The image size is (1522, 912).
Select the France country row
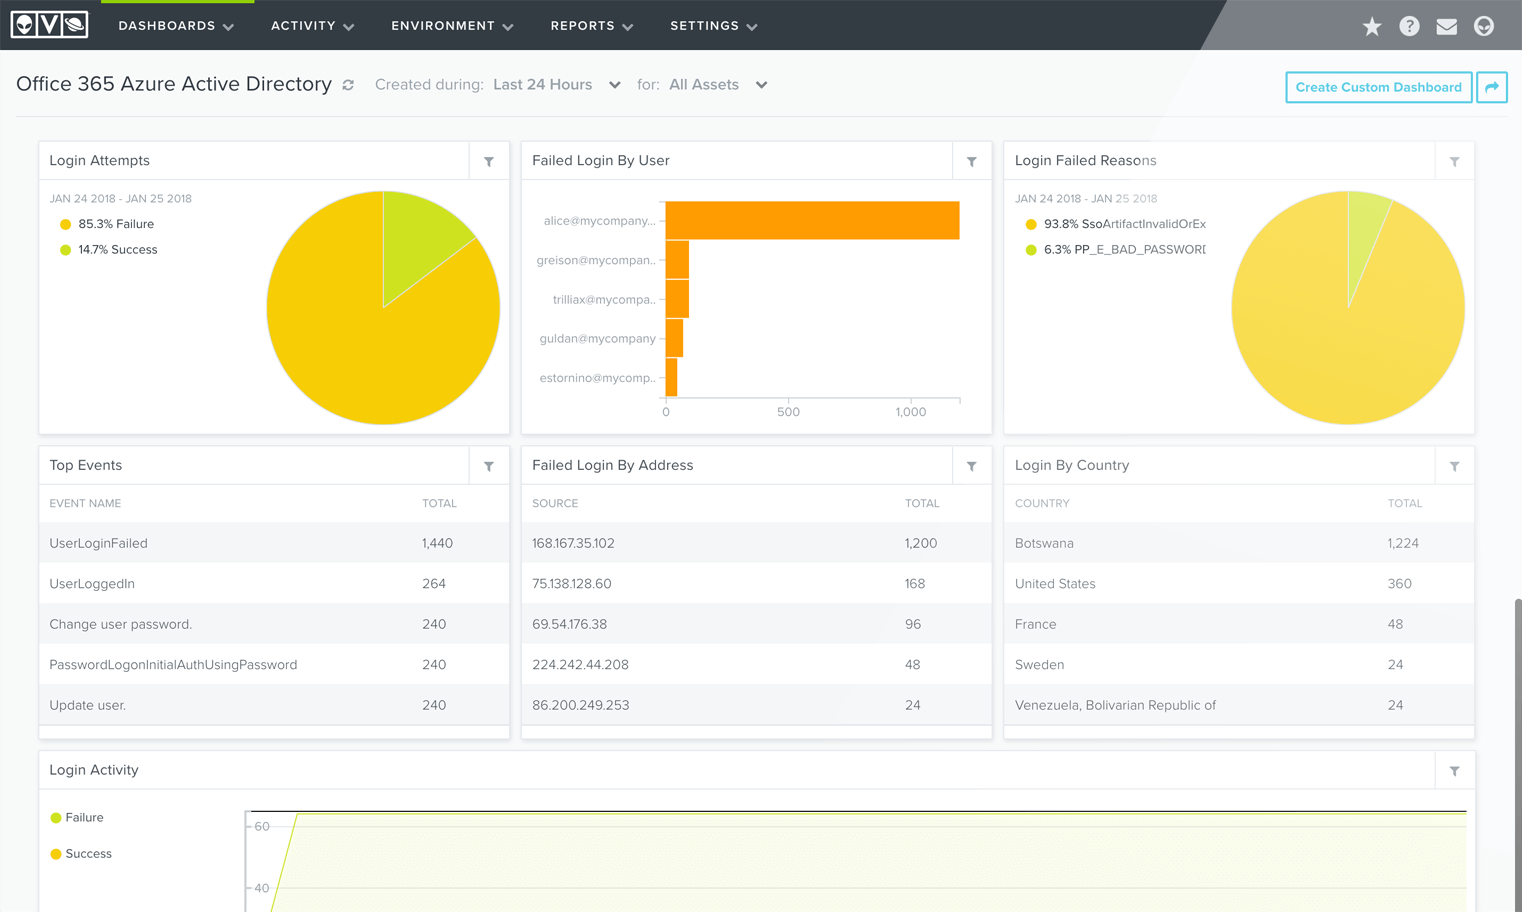pos(1239,624)
